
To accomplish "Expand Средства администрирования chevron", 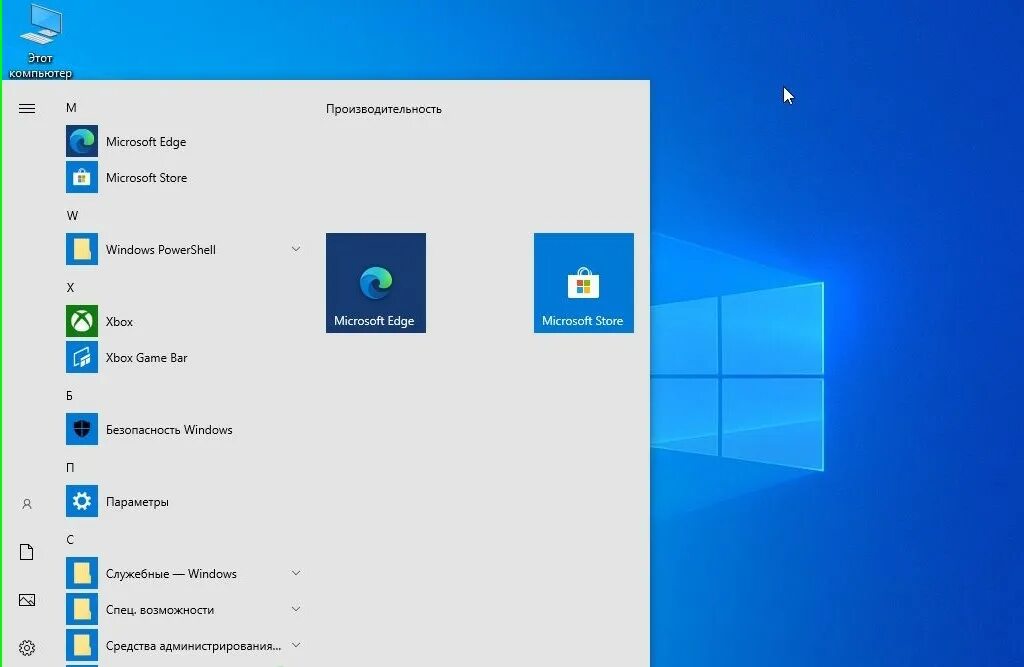I will 296,645.
